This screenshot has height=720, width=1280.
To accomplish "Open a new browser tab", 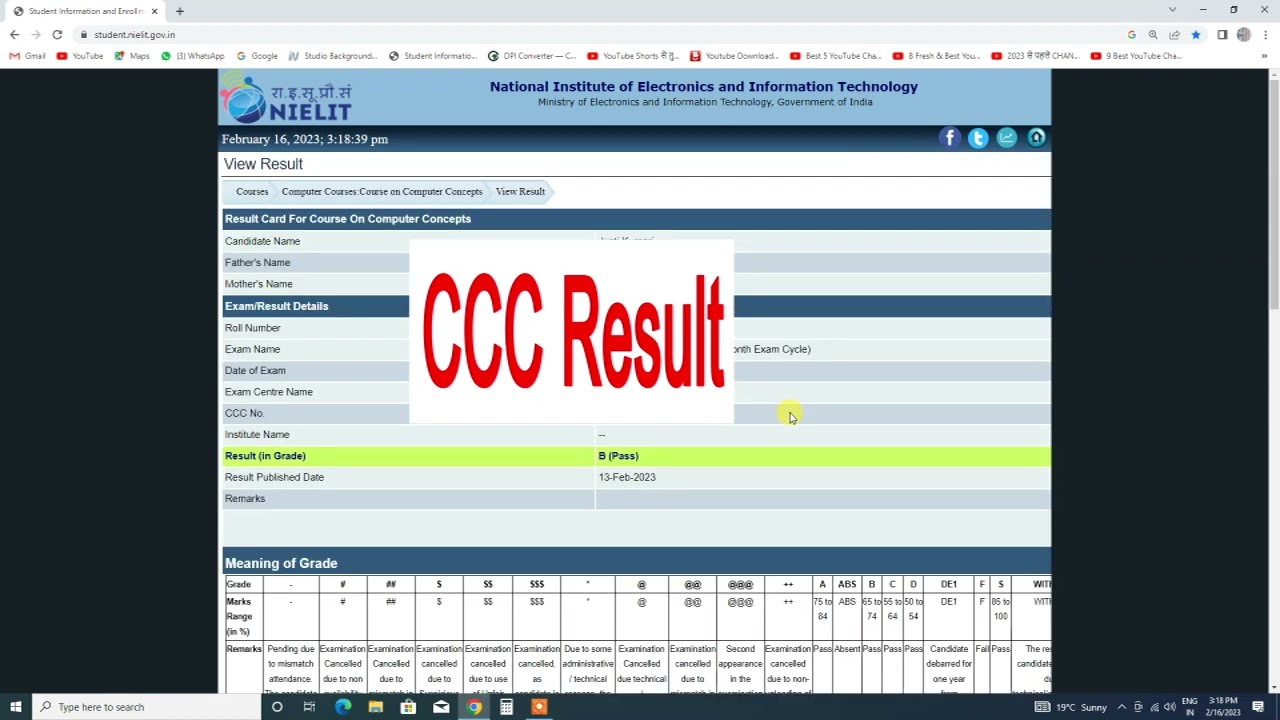I will [x=180, y=11].
